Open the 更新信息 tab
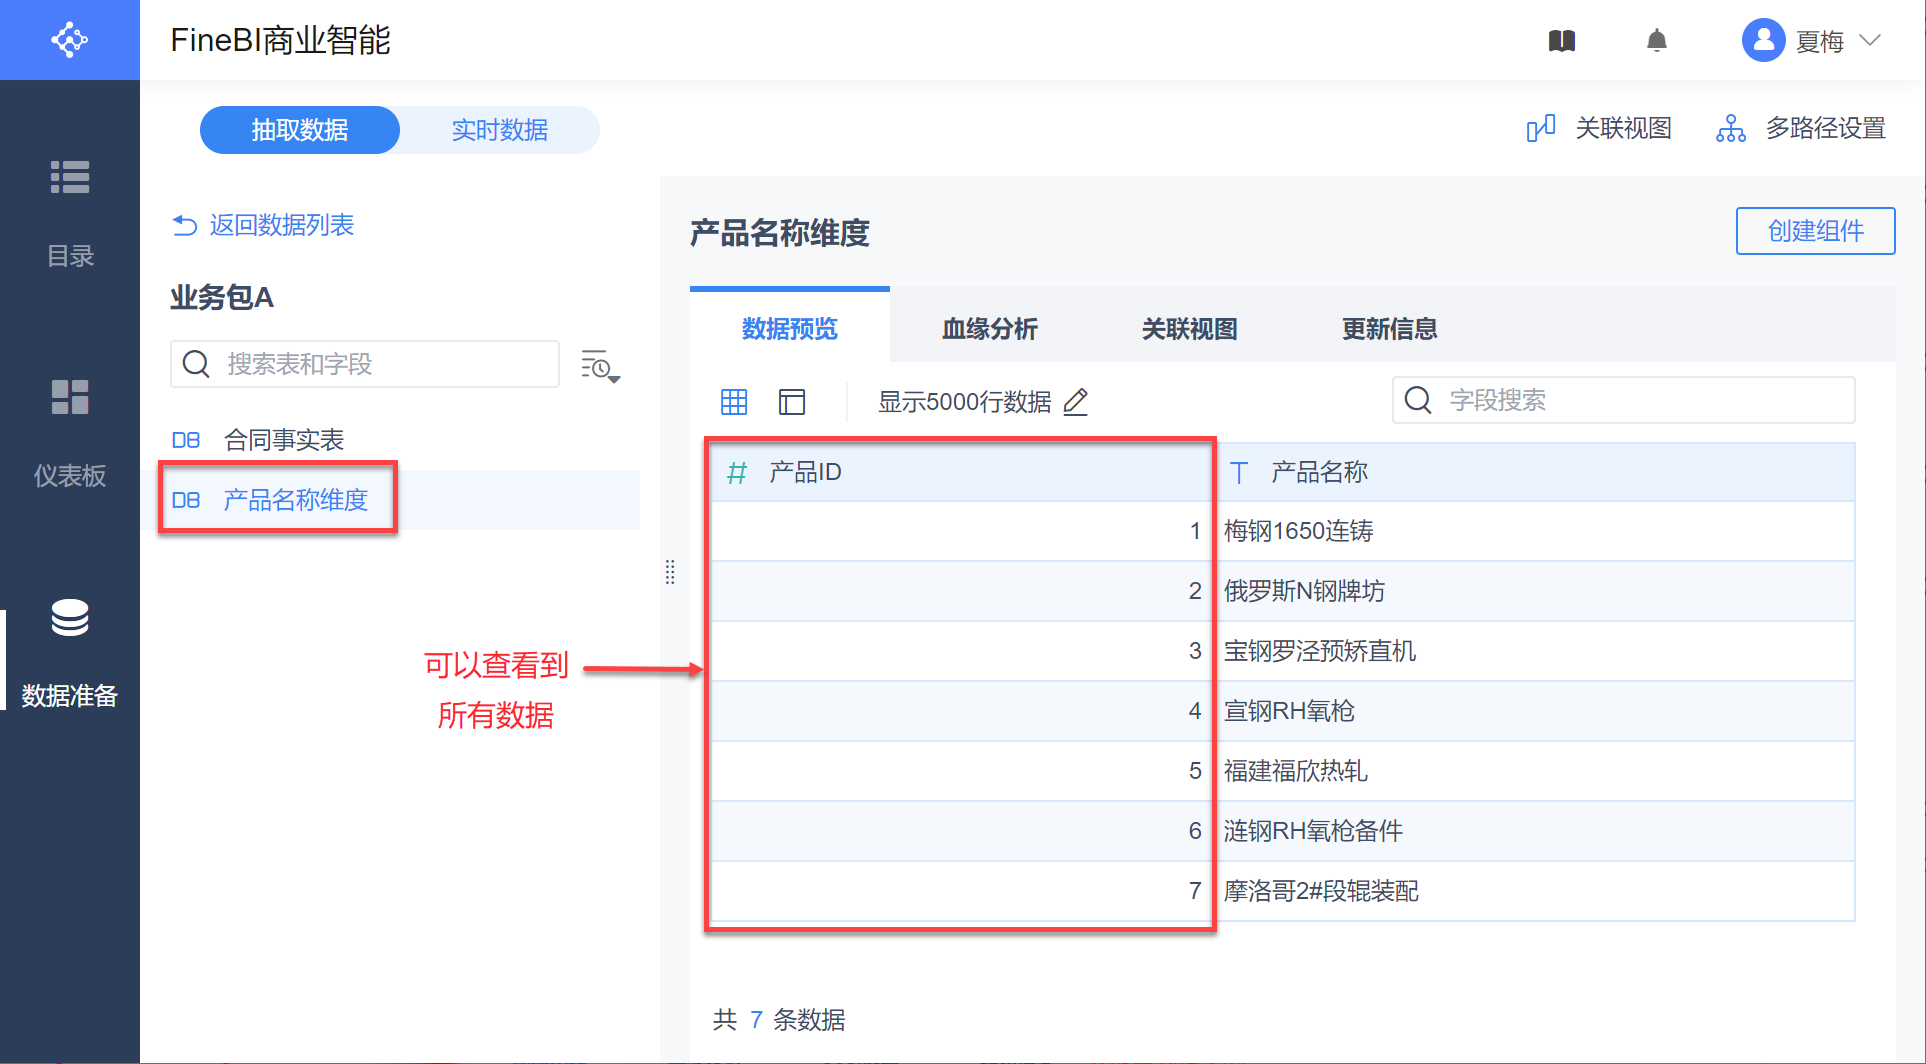1926x1064 pixels. click(1389, 329)
